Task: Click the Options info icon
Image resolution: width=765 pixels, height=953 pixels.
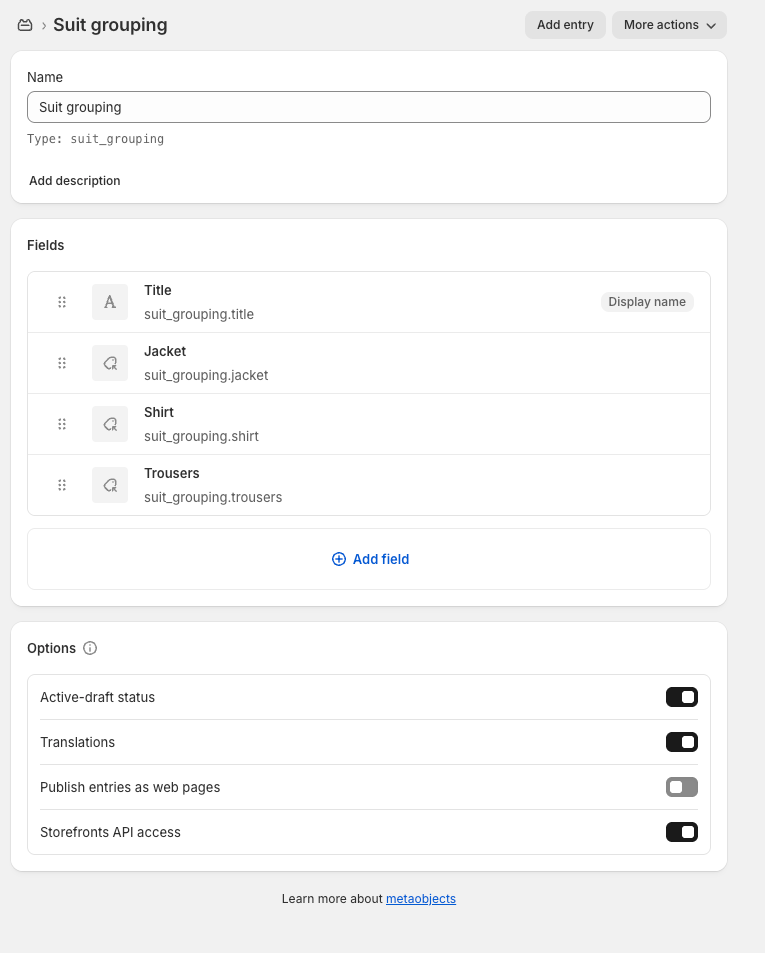Action: [x=90, y=648]
